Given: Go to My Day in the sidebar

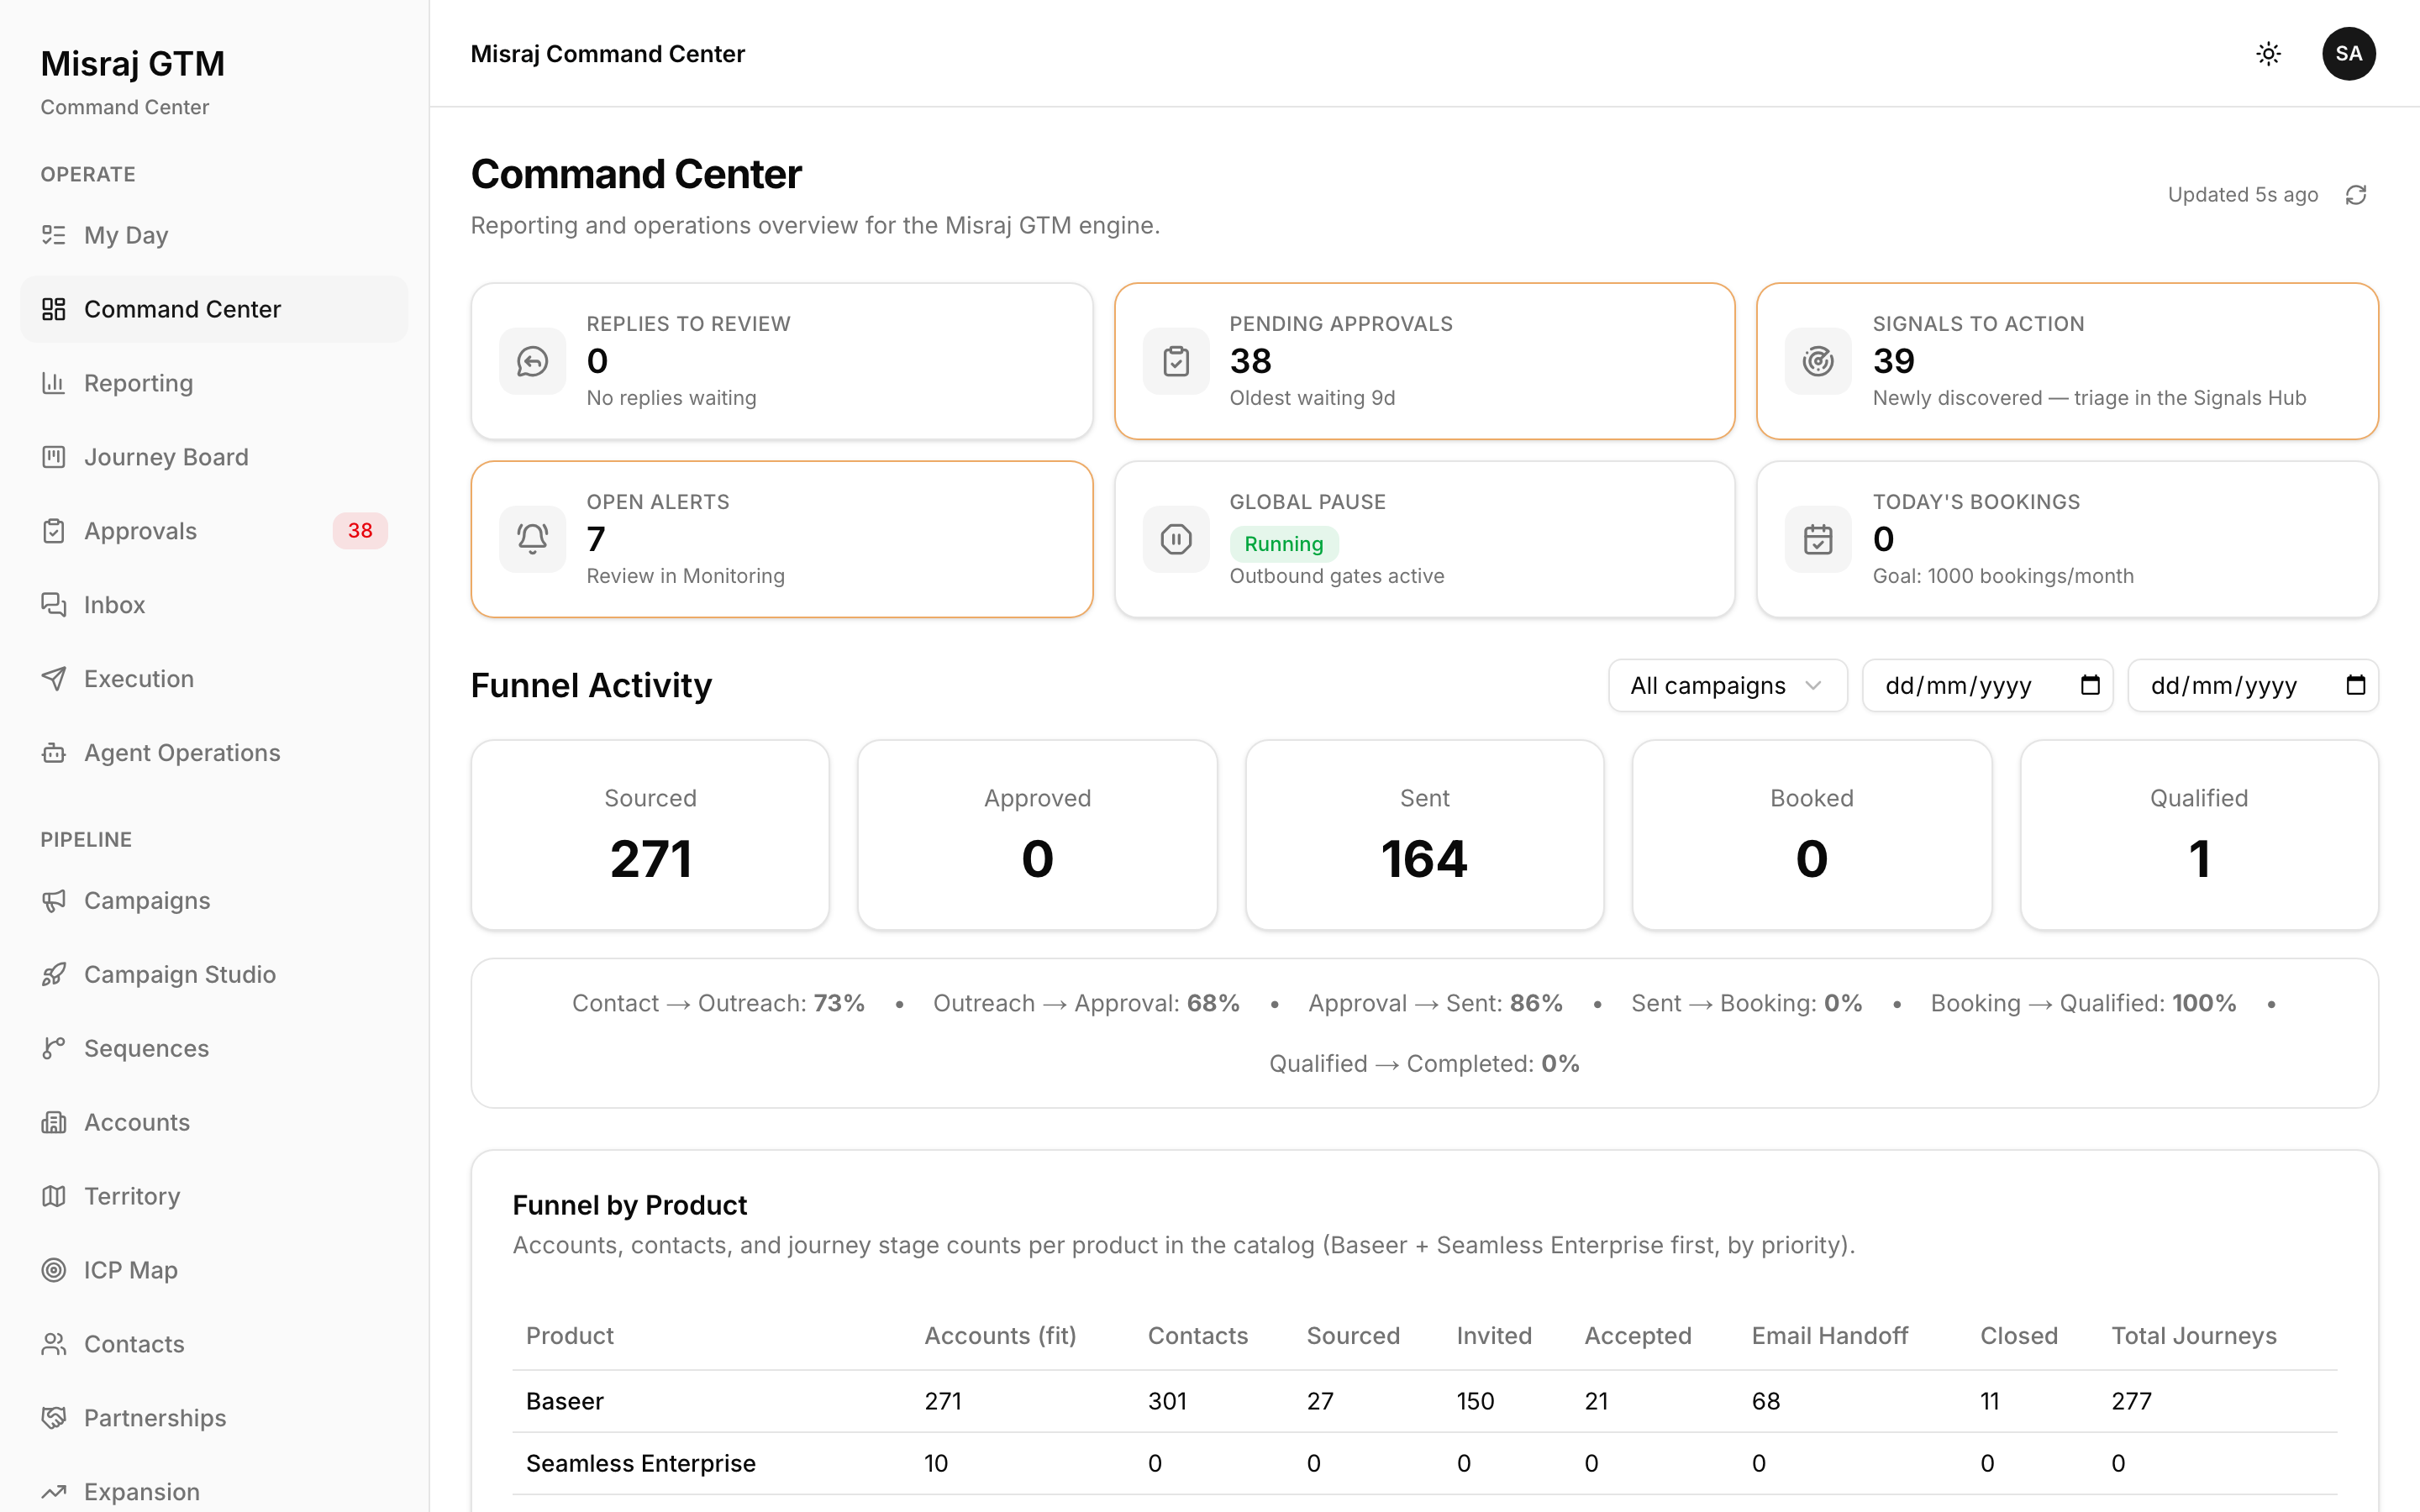Looking at the screenshot, I should click(x=214, y=235).
